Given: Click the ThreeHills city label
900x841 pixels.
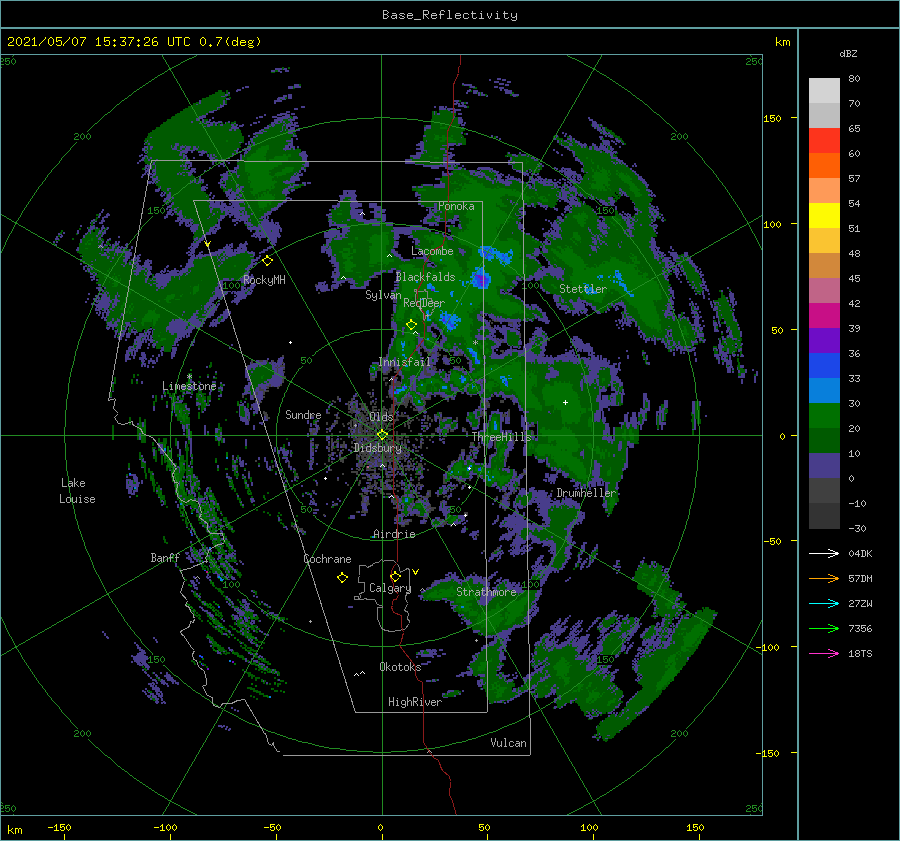Looking at the screenshot, I should coord(502,437).
